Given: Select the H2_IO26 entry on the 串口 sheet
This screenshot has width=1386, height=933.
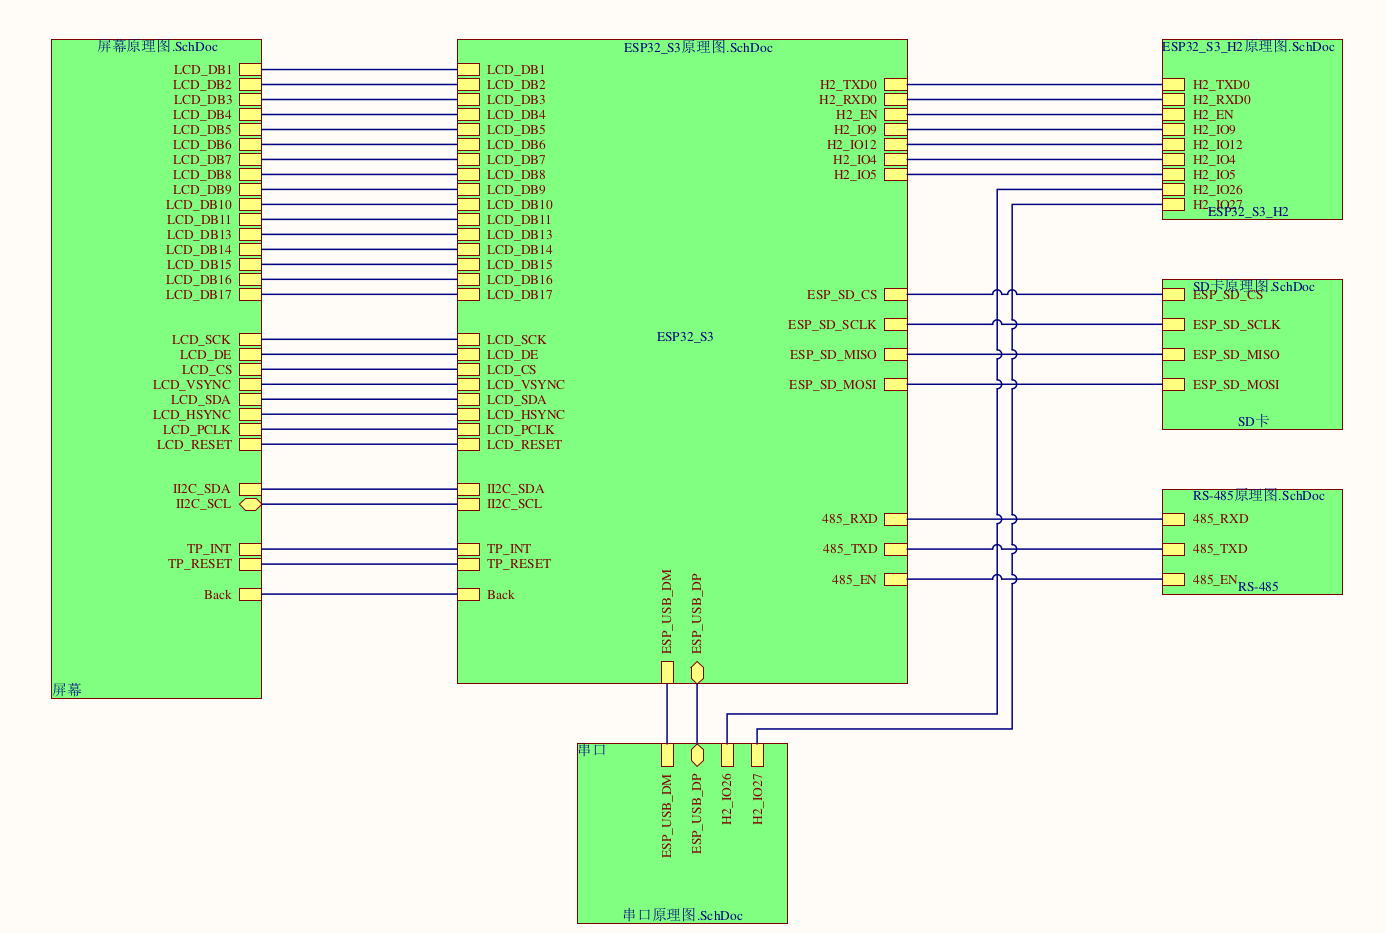Looking at the screenshot, I should pyautogui.click(x=727, y=755).
